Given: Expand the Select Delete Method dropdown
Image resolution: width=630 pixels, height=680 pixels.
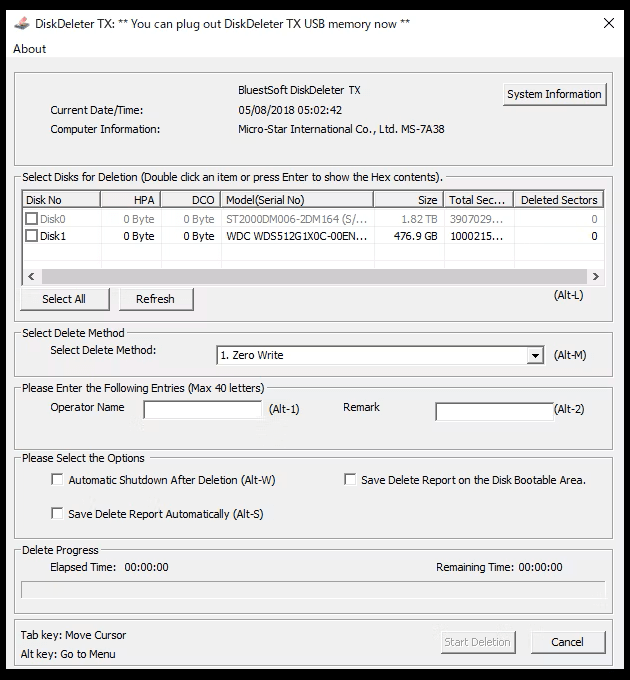Looking at the screenshot, I should [x=535, y=355].
